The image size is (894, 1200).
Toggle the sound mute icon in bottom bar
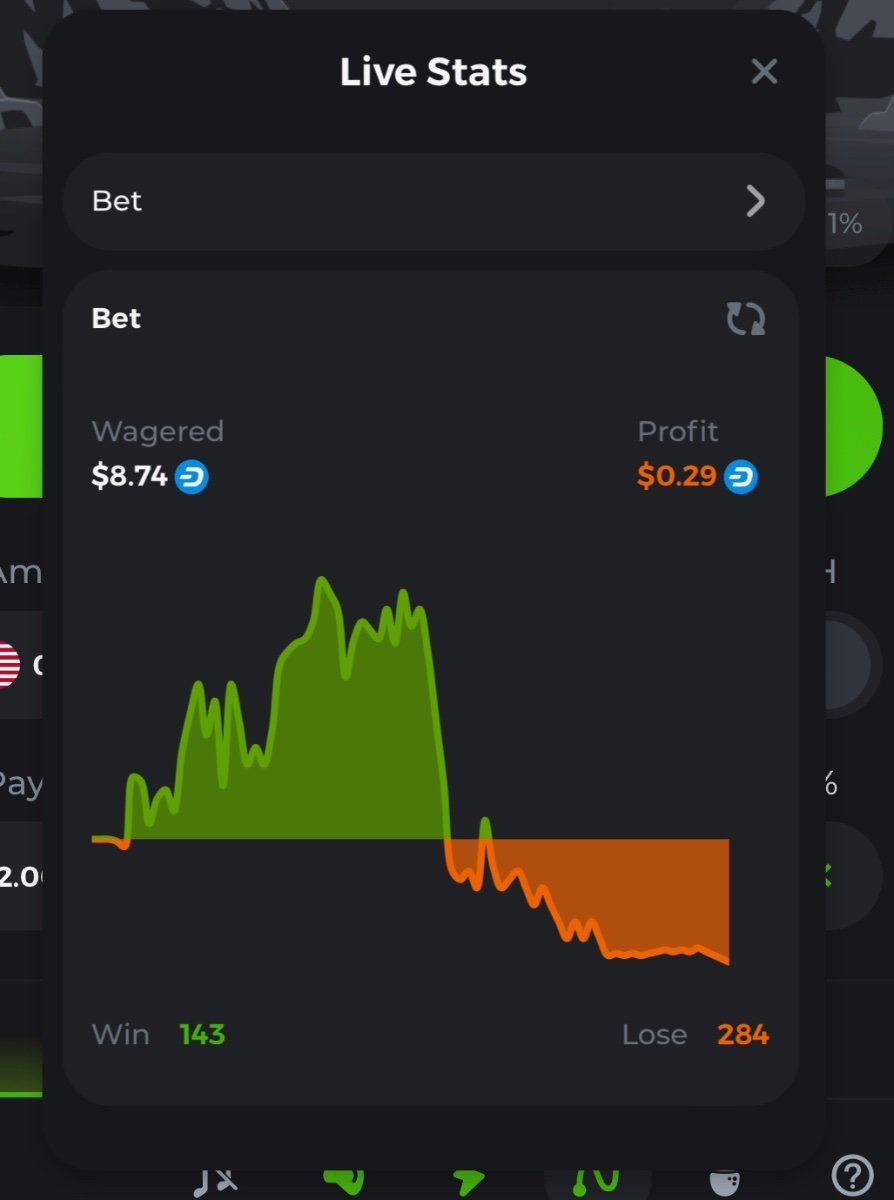click(x=215, y=1181)
